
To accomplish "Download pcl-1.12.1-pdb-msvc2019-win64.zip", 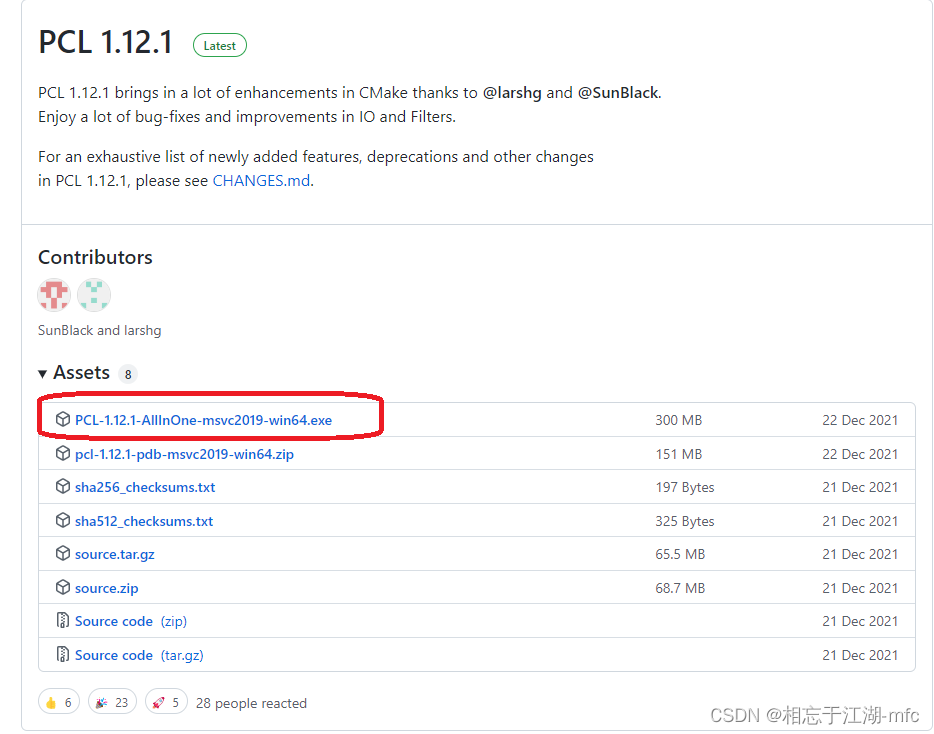I will click(x=184, y=454).
